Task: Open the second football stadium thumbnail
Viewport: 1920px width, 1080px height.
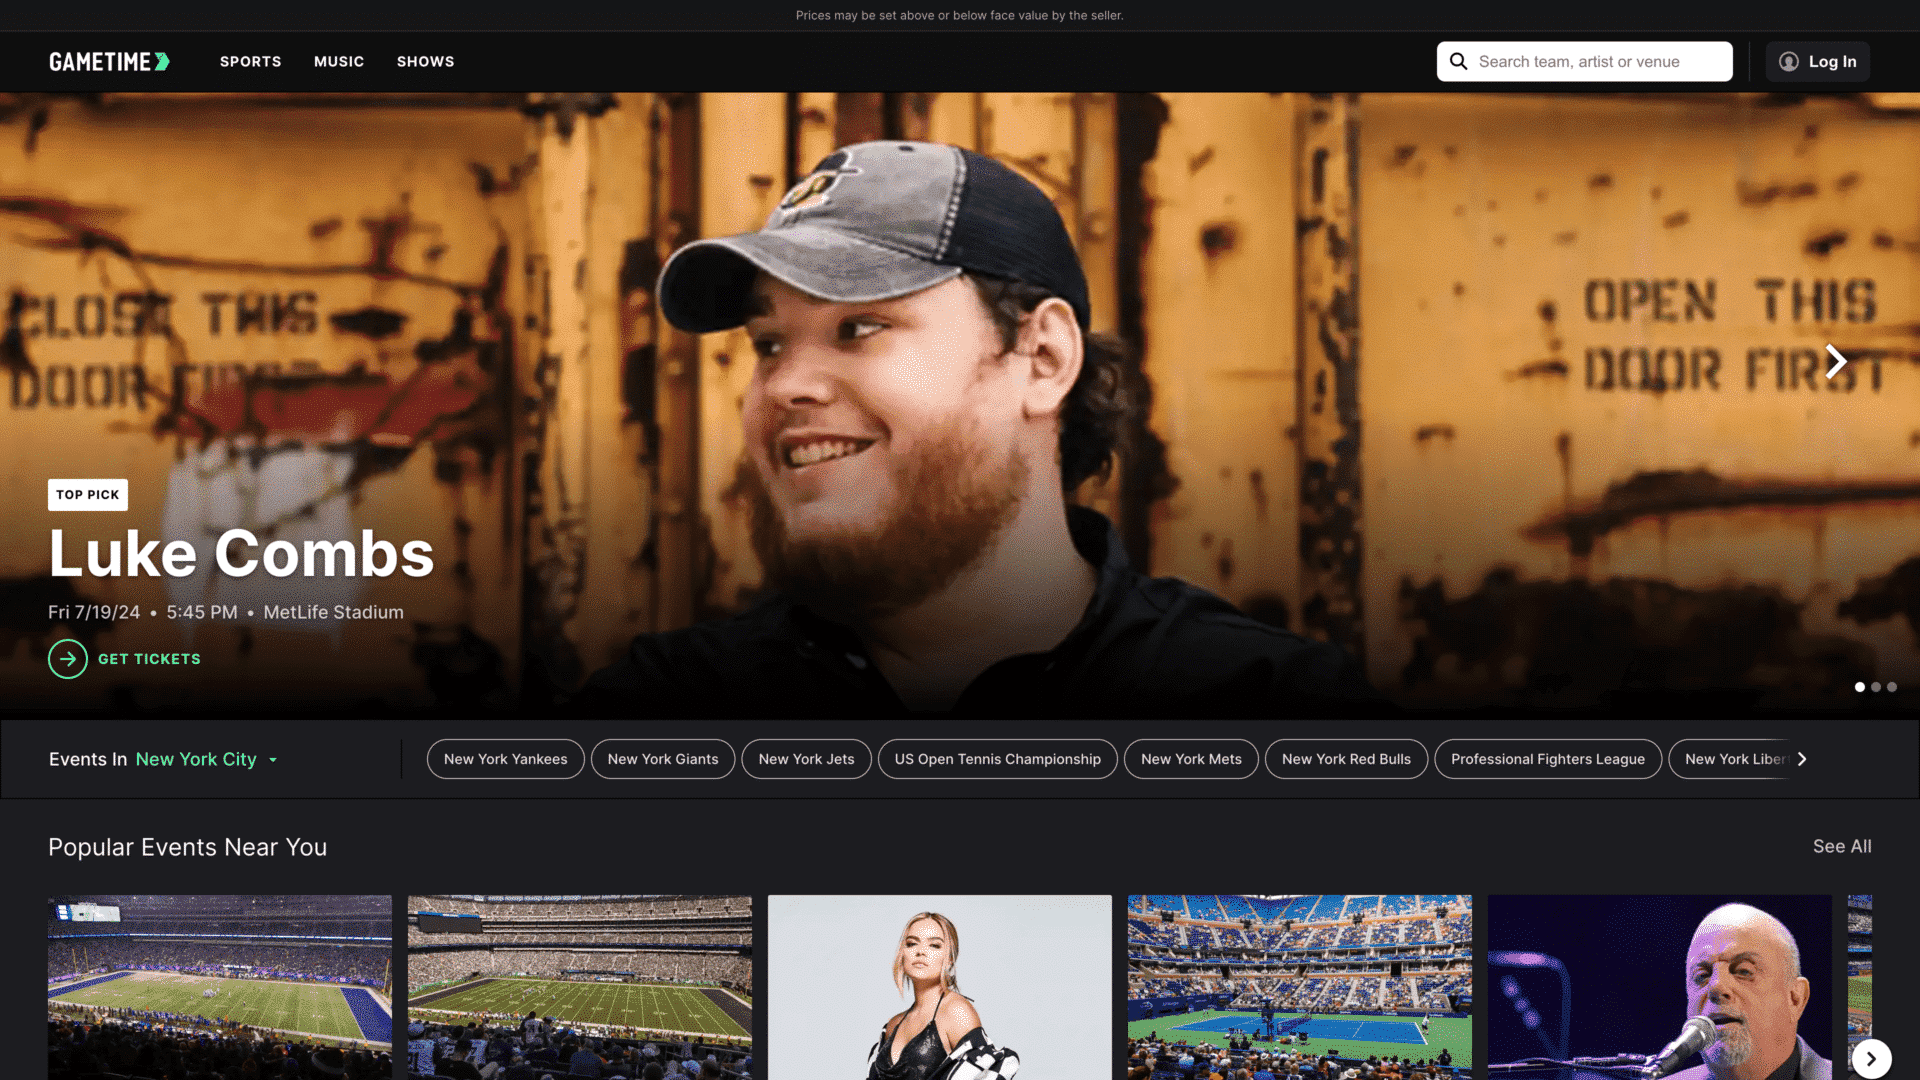Action: (x=580, y=987)
